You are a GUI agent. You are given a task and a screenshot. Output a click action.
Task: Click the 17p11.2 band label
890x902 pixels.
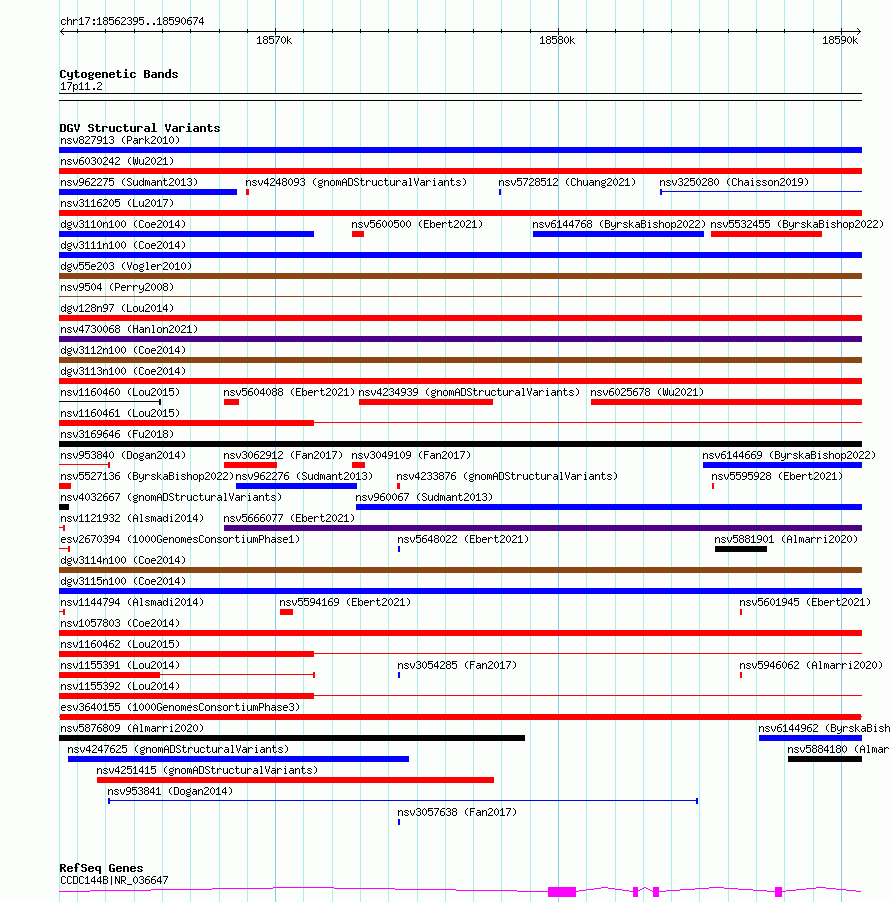tap(81, 86)
